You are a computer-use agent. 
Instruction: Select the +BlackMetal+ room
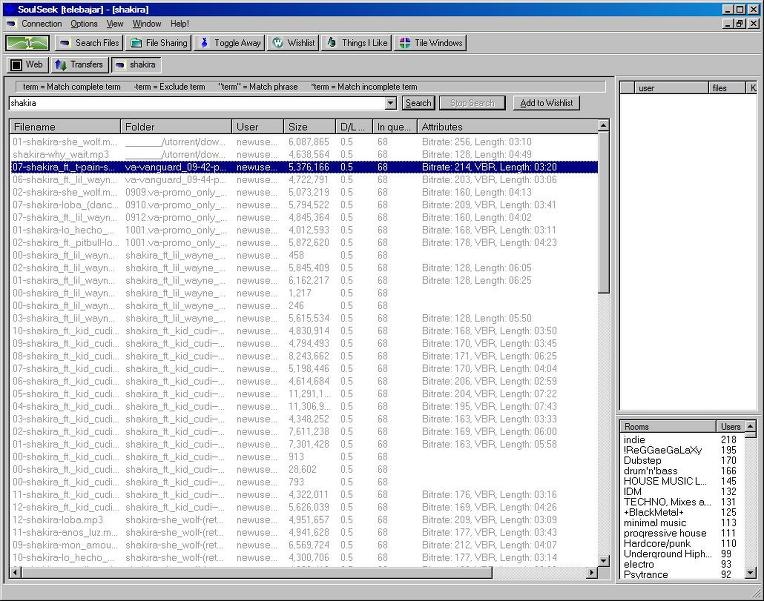[x=682, y=512]
